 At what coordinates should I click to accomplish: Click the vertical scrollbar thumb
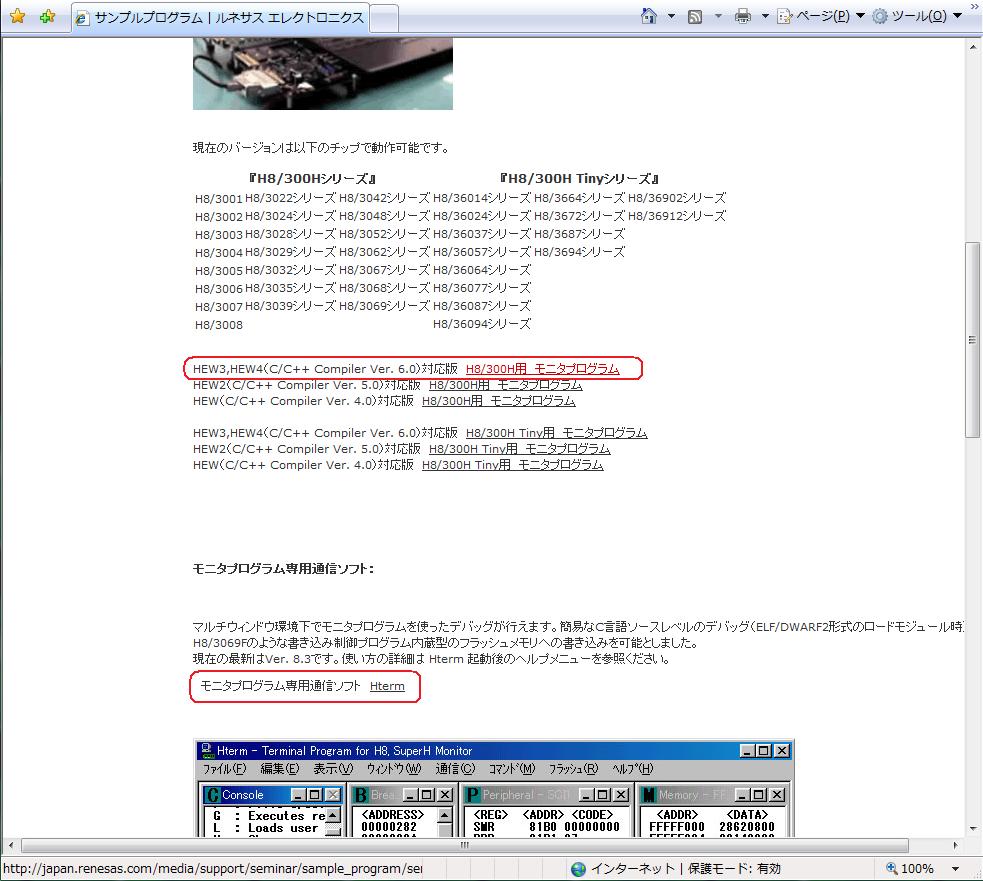tap(973, 340)
